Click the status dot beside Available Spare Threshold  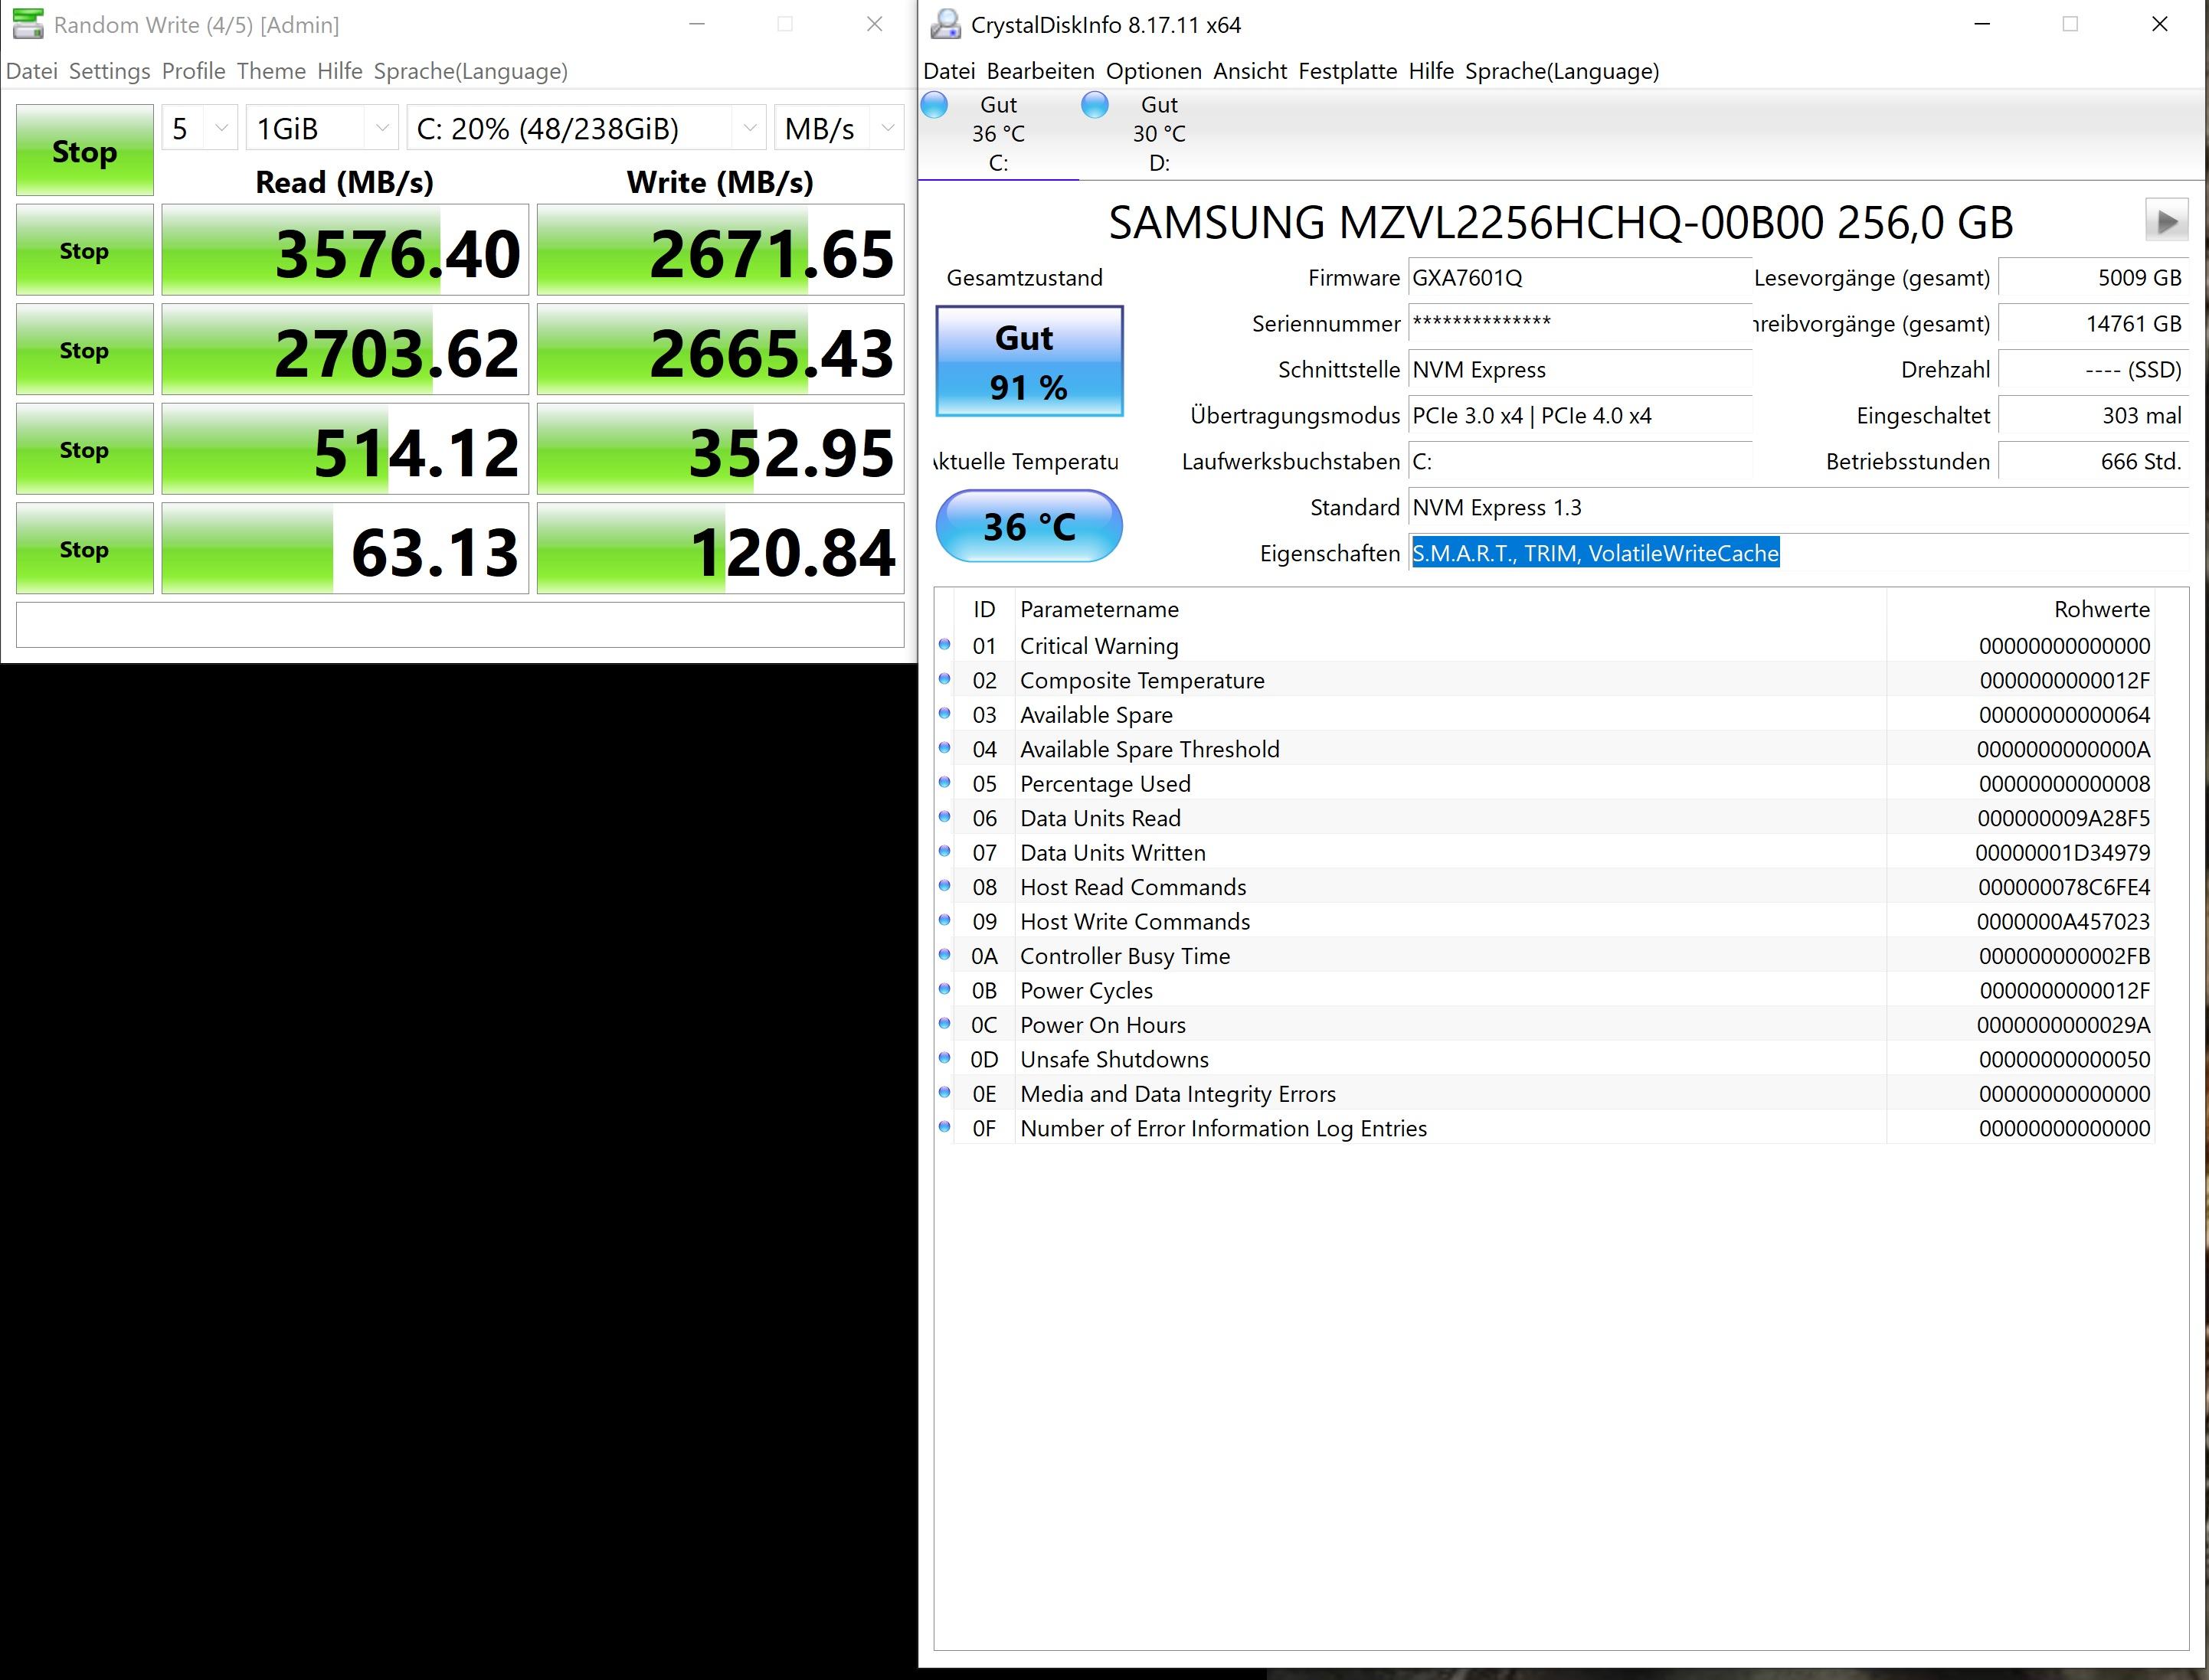945,748
